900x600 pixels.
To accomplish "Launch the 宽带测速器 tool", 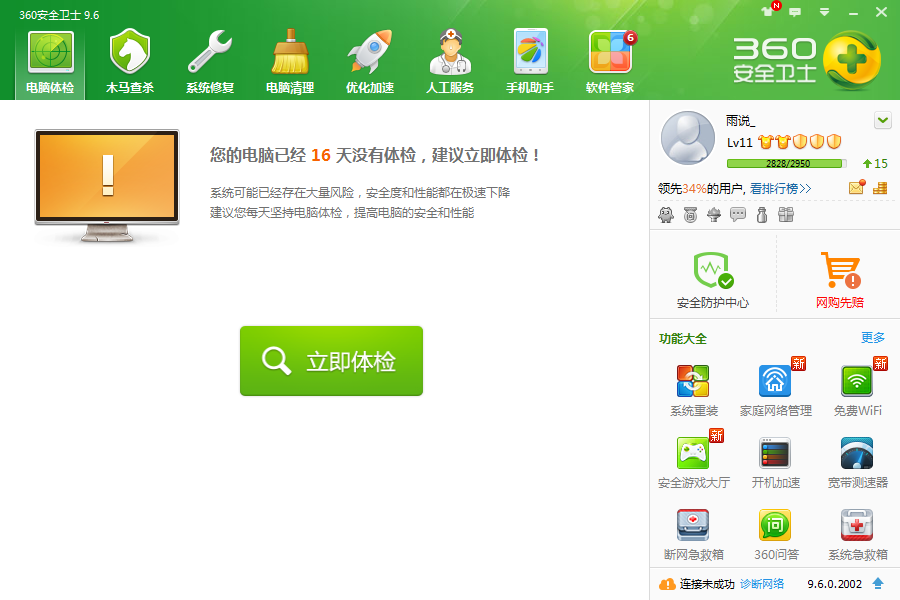I will pyautogui.click(x=858, y=462).
